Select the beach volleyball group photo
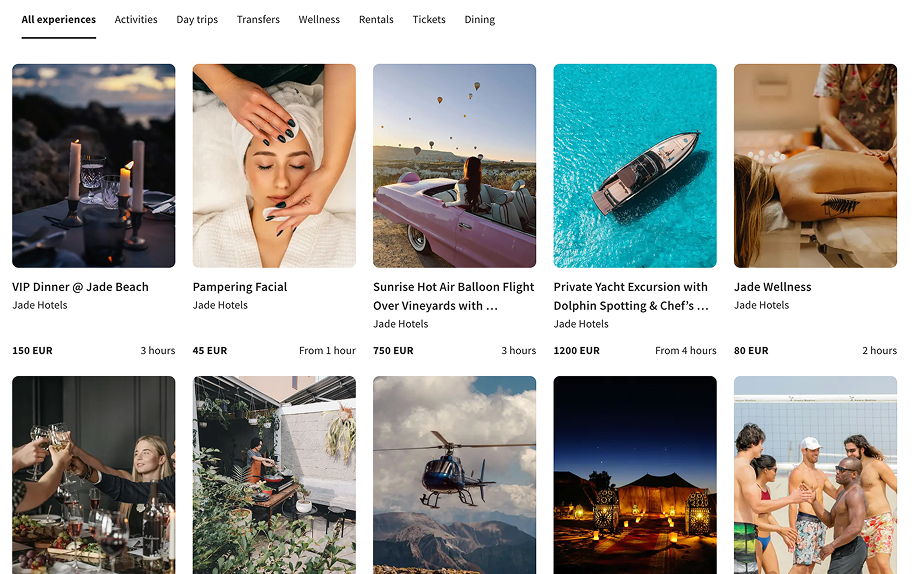The width and height of the screenshot is (918, 574). coord(815,475)
